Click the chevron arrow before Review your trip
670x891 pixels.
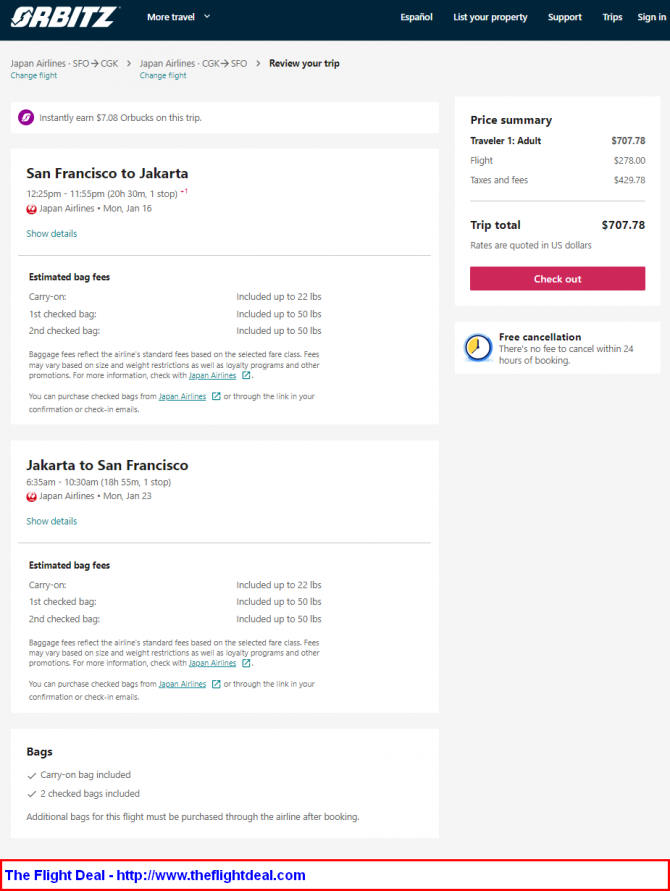click(x=258, y=63)
